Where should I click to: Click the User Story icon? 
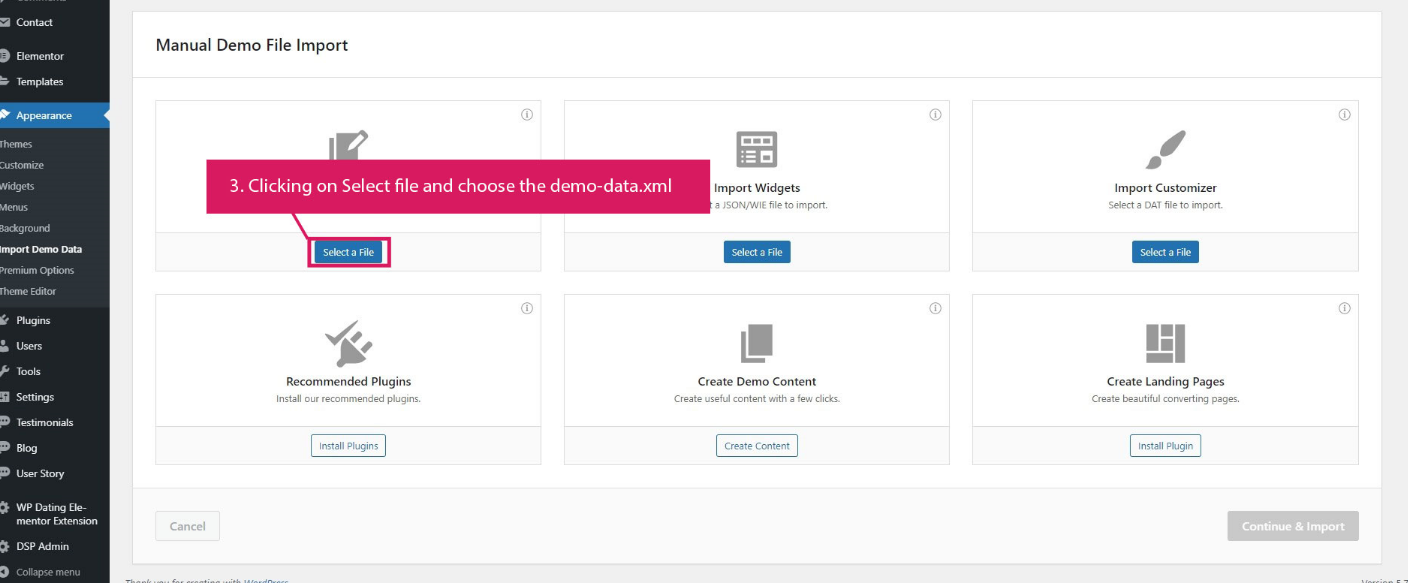(x=4, y=473)
